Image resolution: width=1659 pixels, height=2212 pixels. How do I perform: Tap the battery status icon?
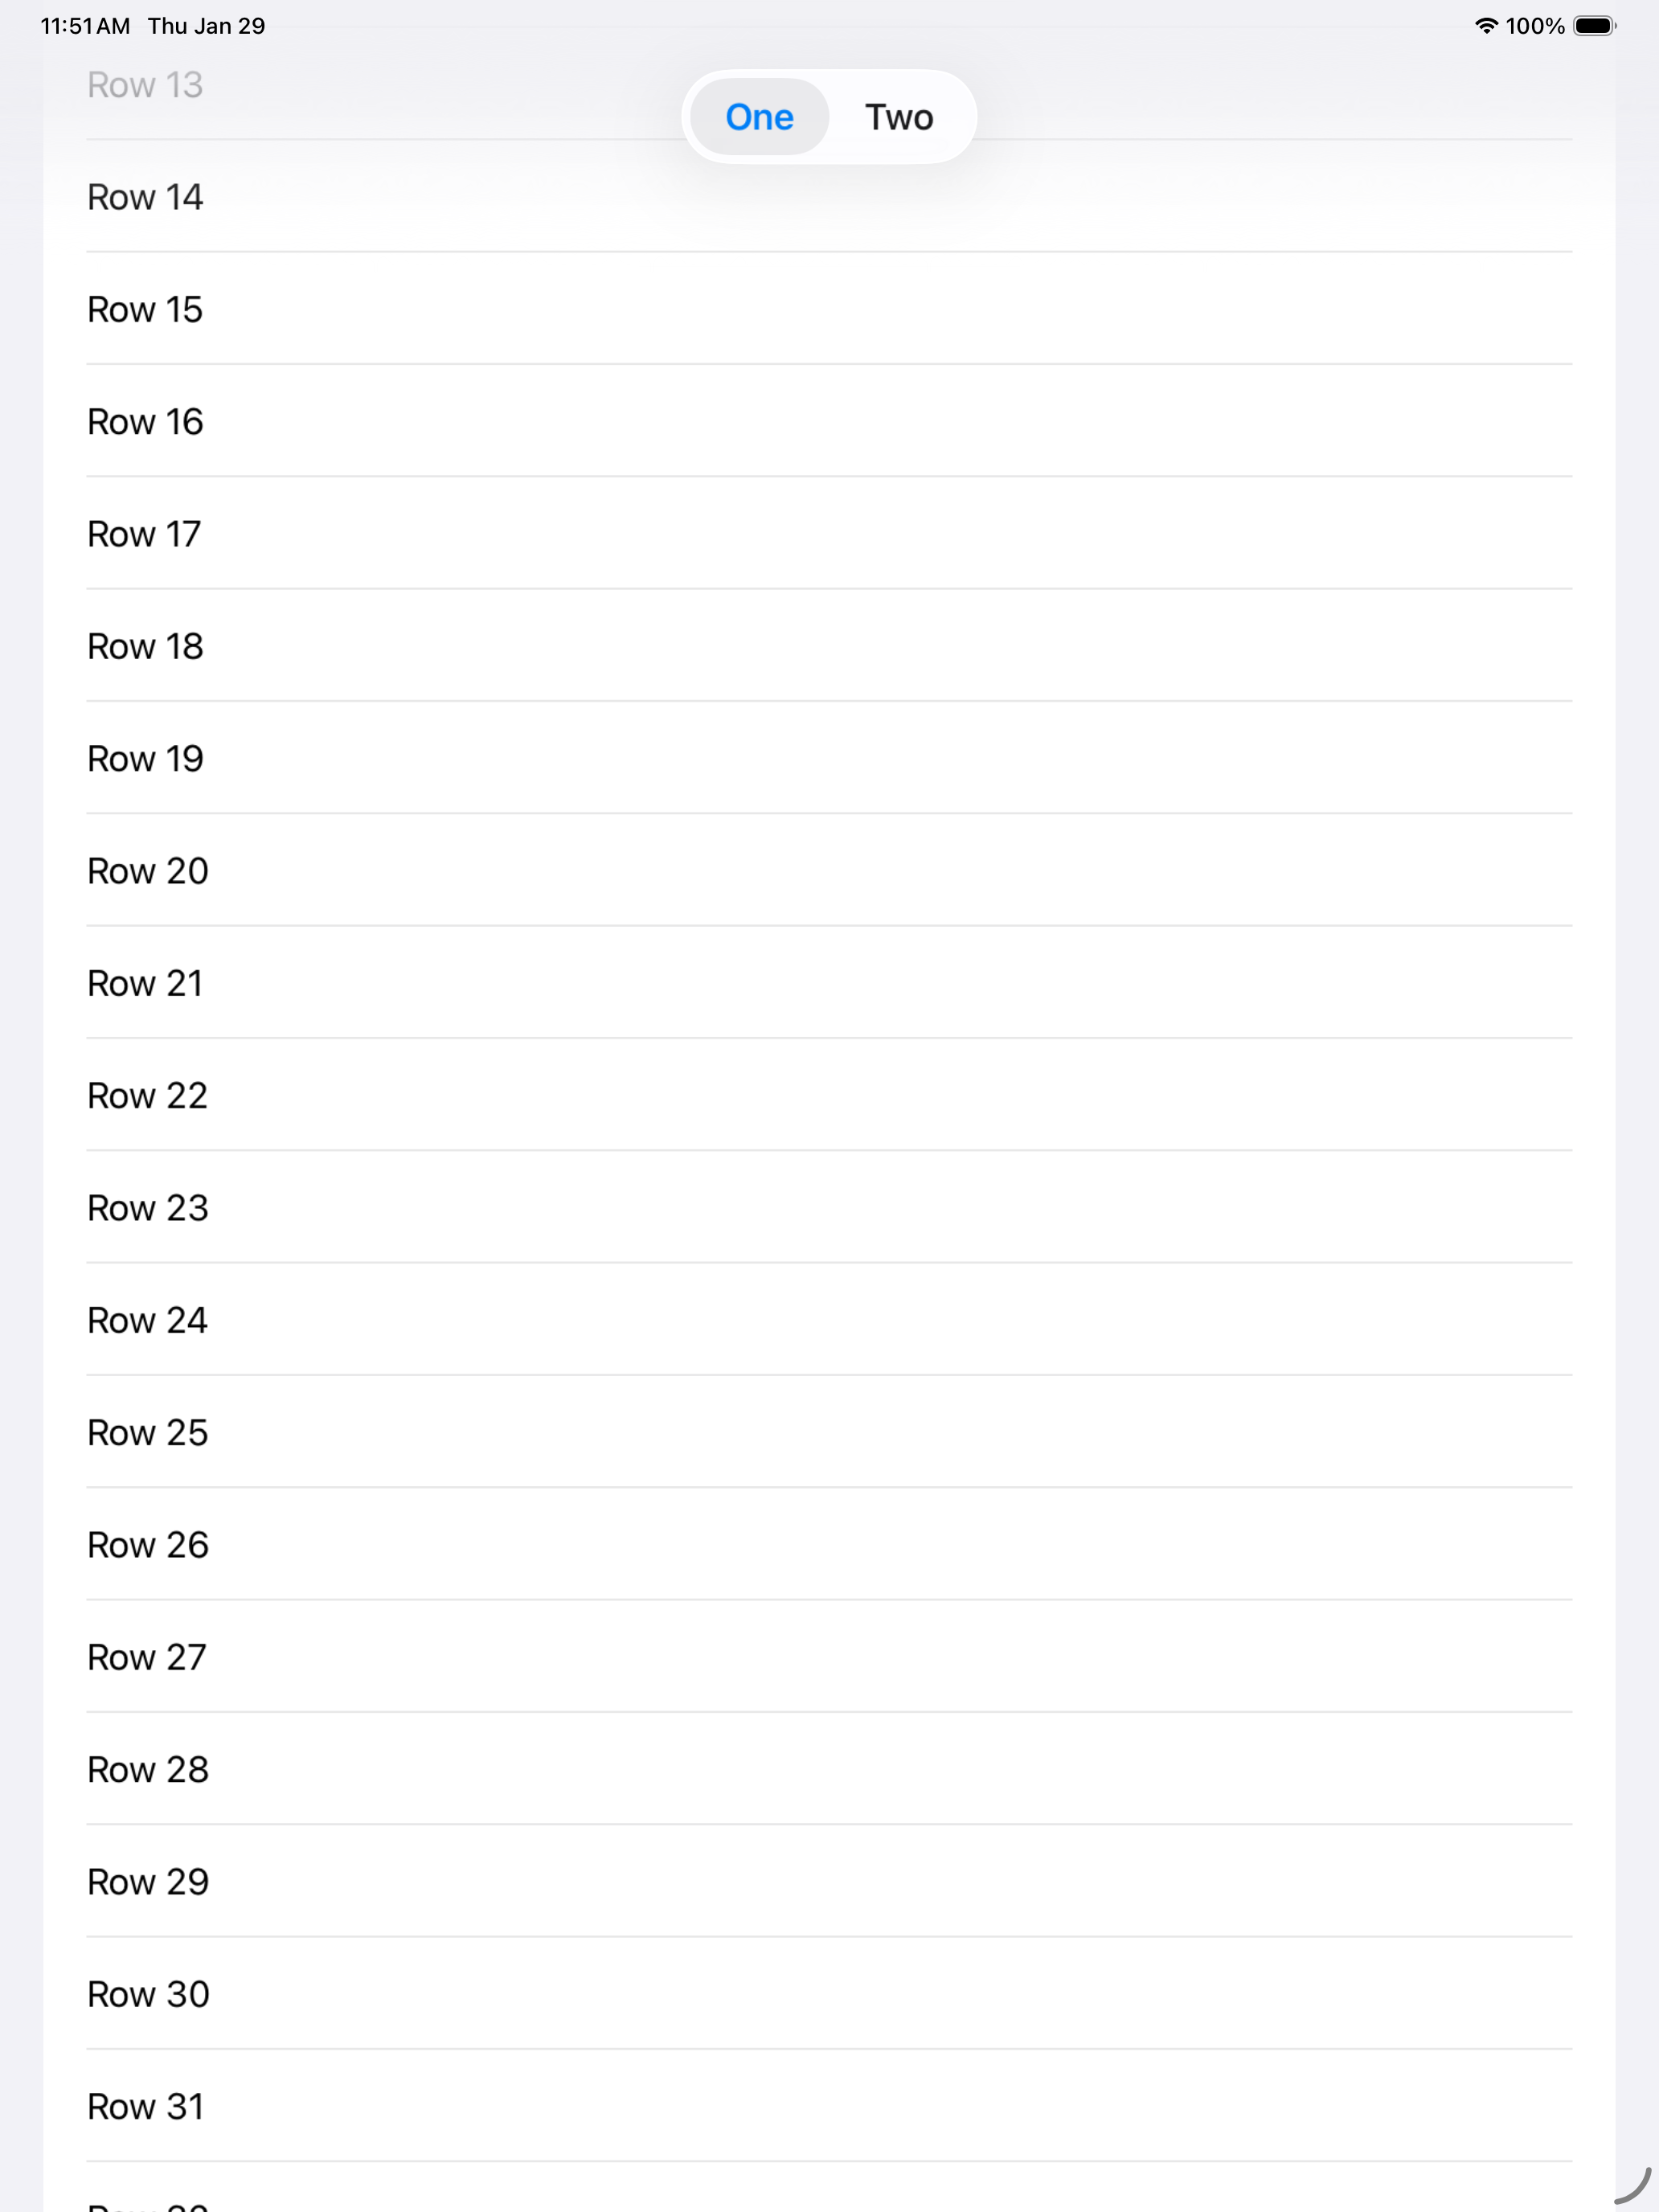point(1594,26)
